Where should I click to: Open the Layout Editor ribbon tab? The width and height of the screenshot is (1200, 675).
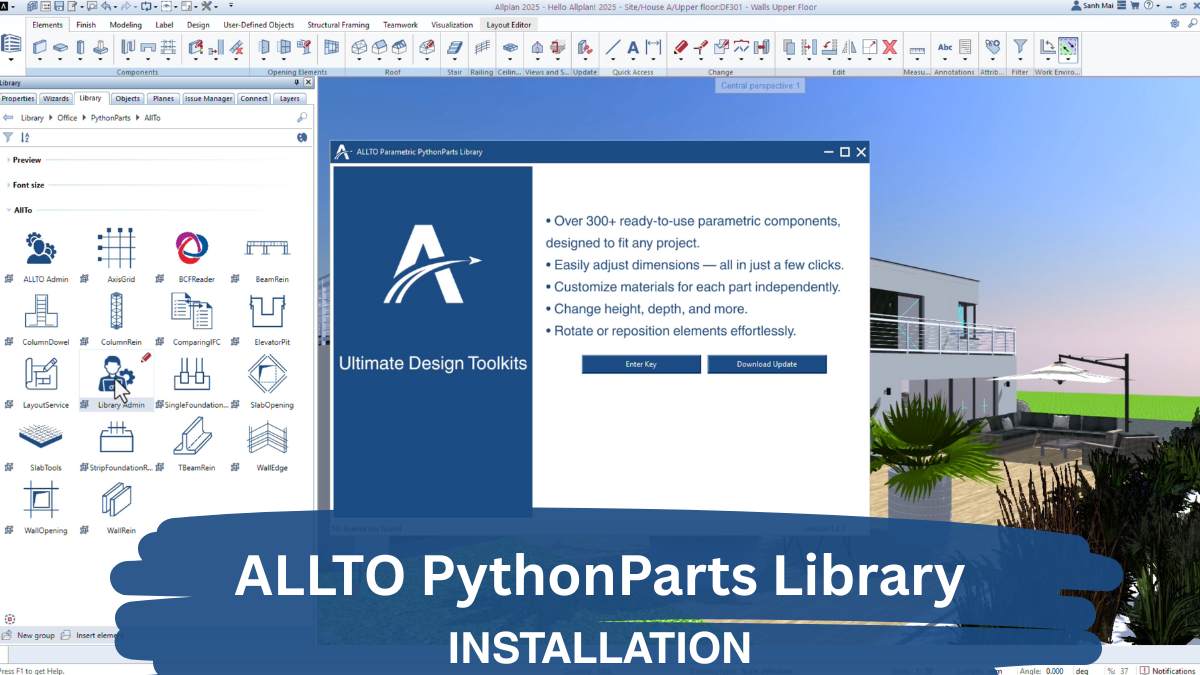tap(509, 24)
